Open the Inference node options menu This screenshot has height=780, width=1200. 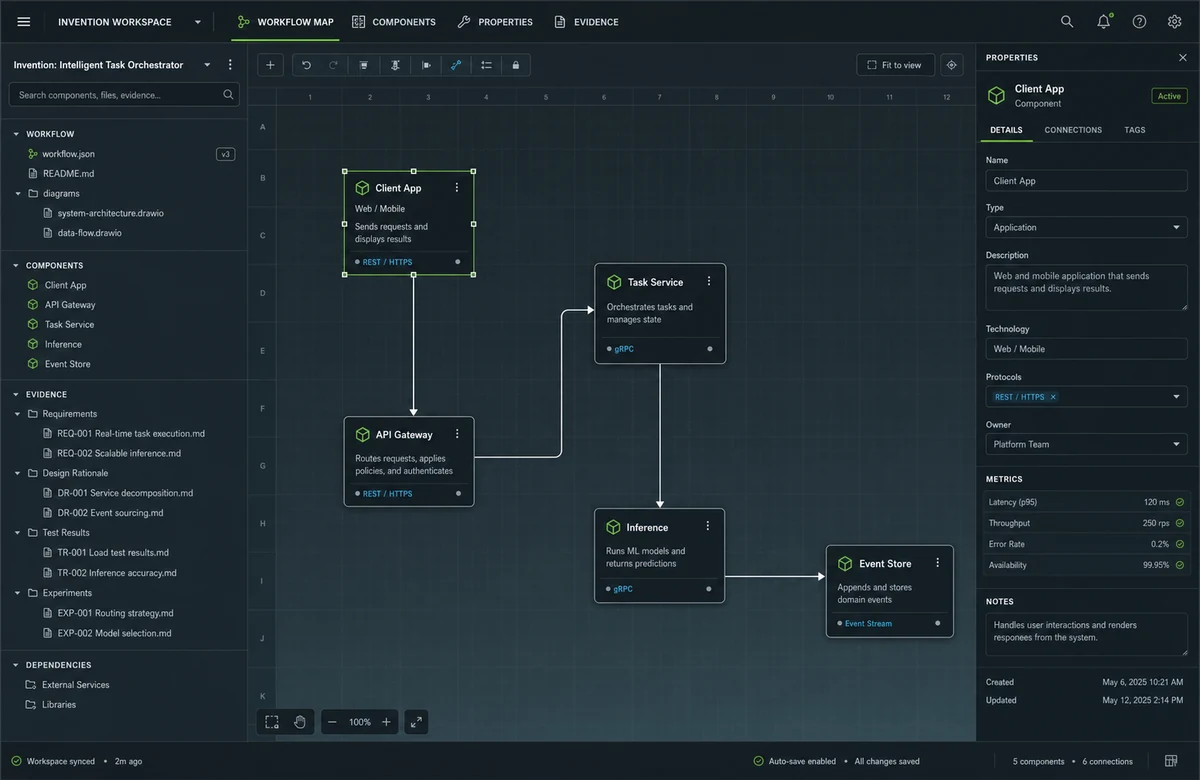[x=708, y=526]
